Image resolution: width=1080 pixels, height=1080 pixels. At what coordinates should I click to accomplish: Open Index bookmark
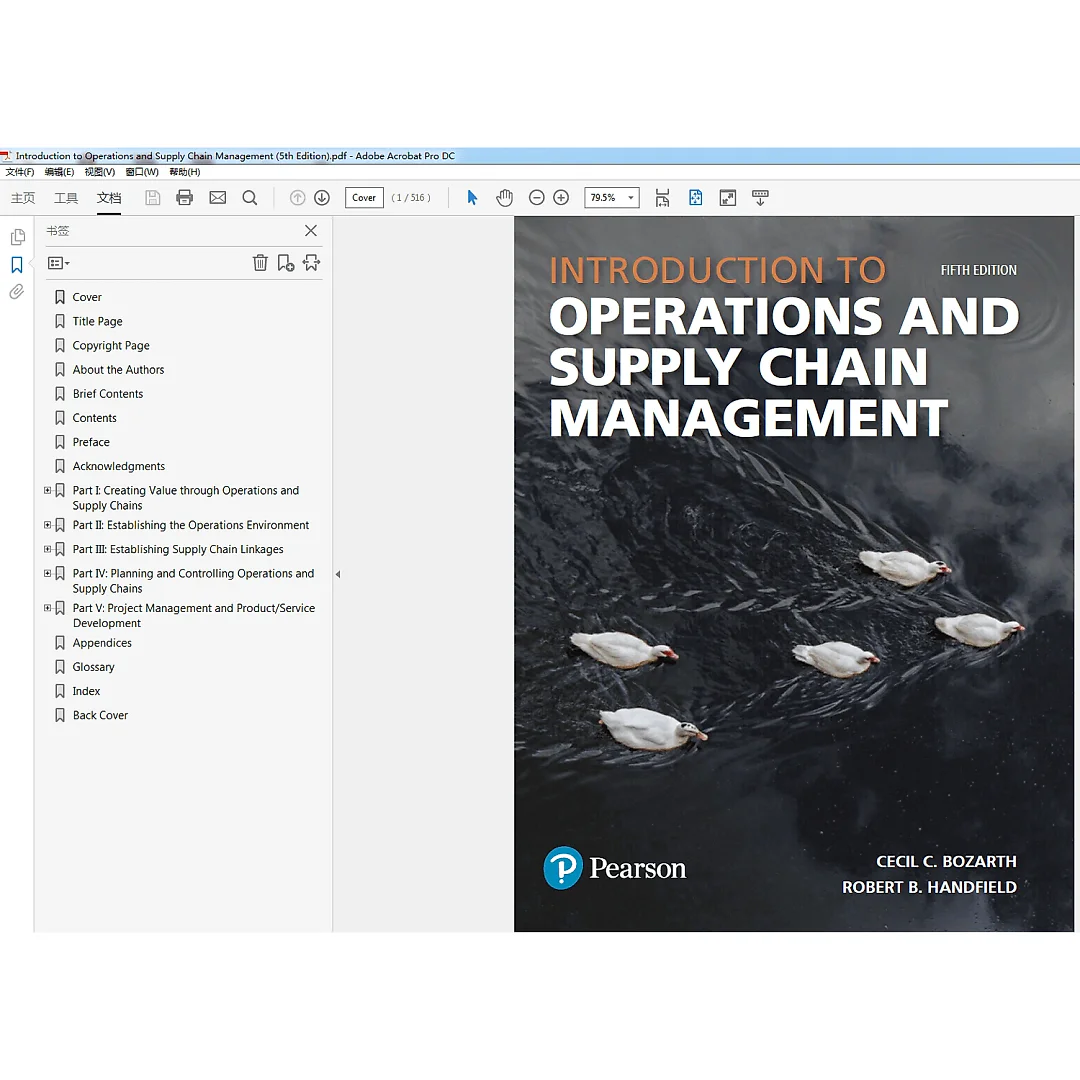86,691
